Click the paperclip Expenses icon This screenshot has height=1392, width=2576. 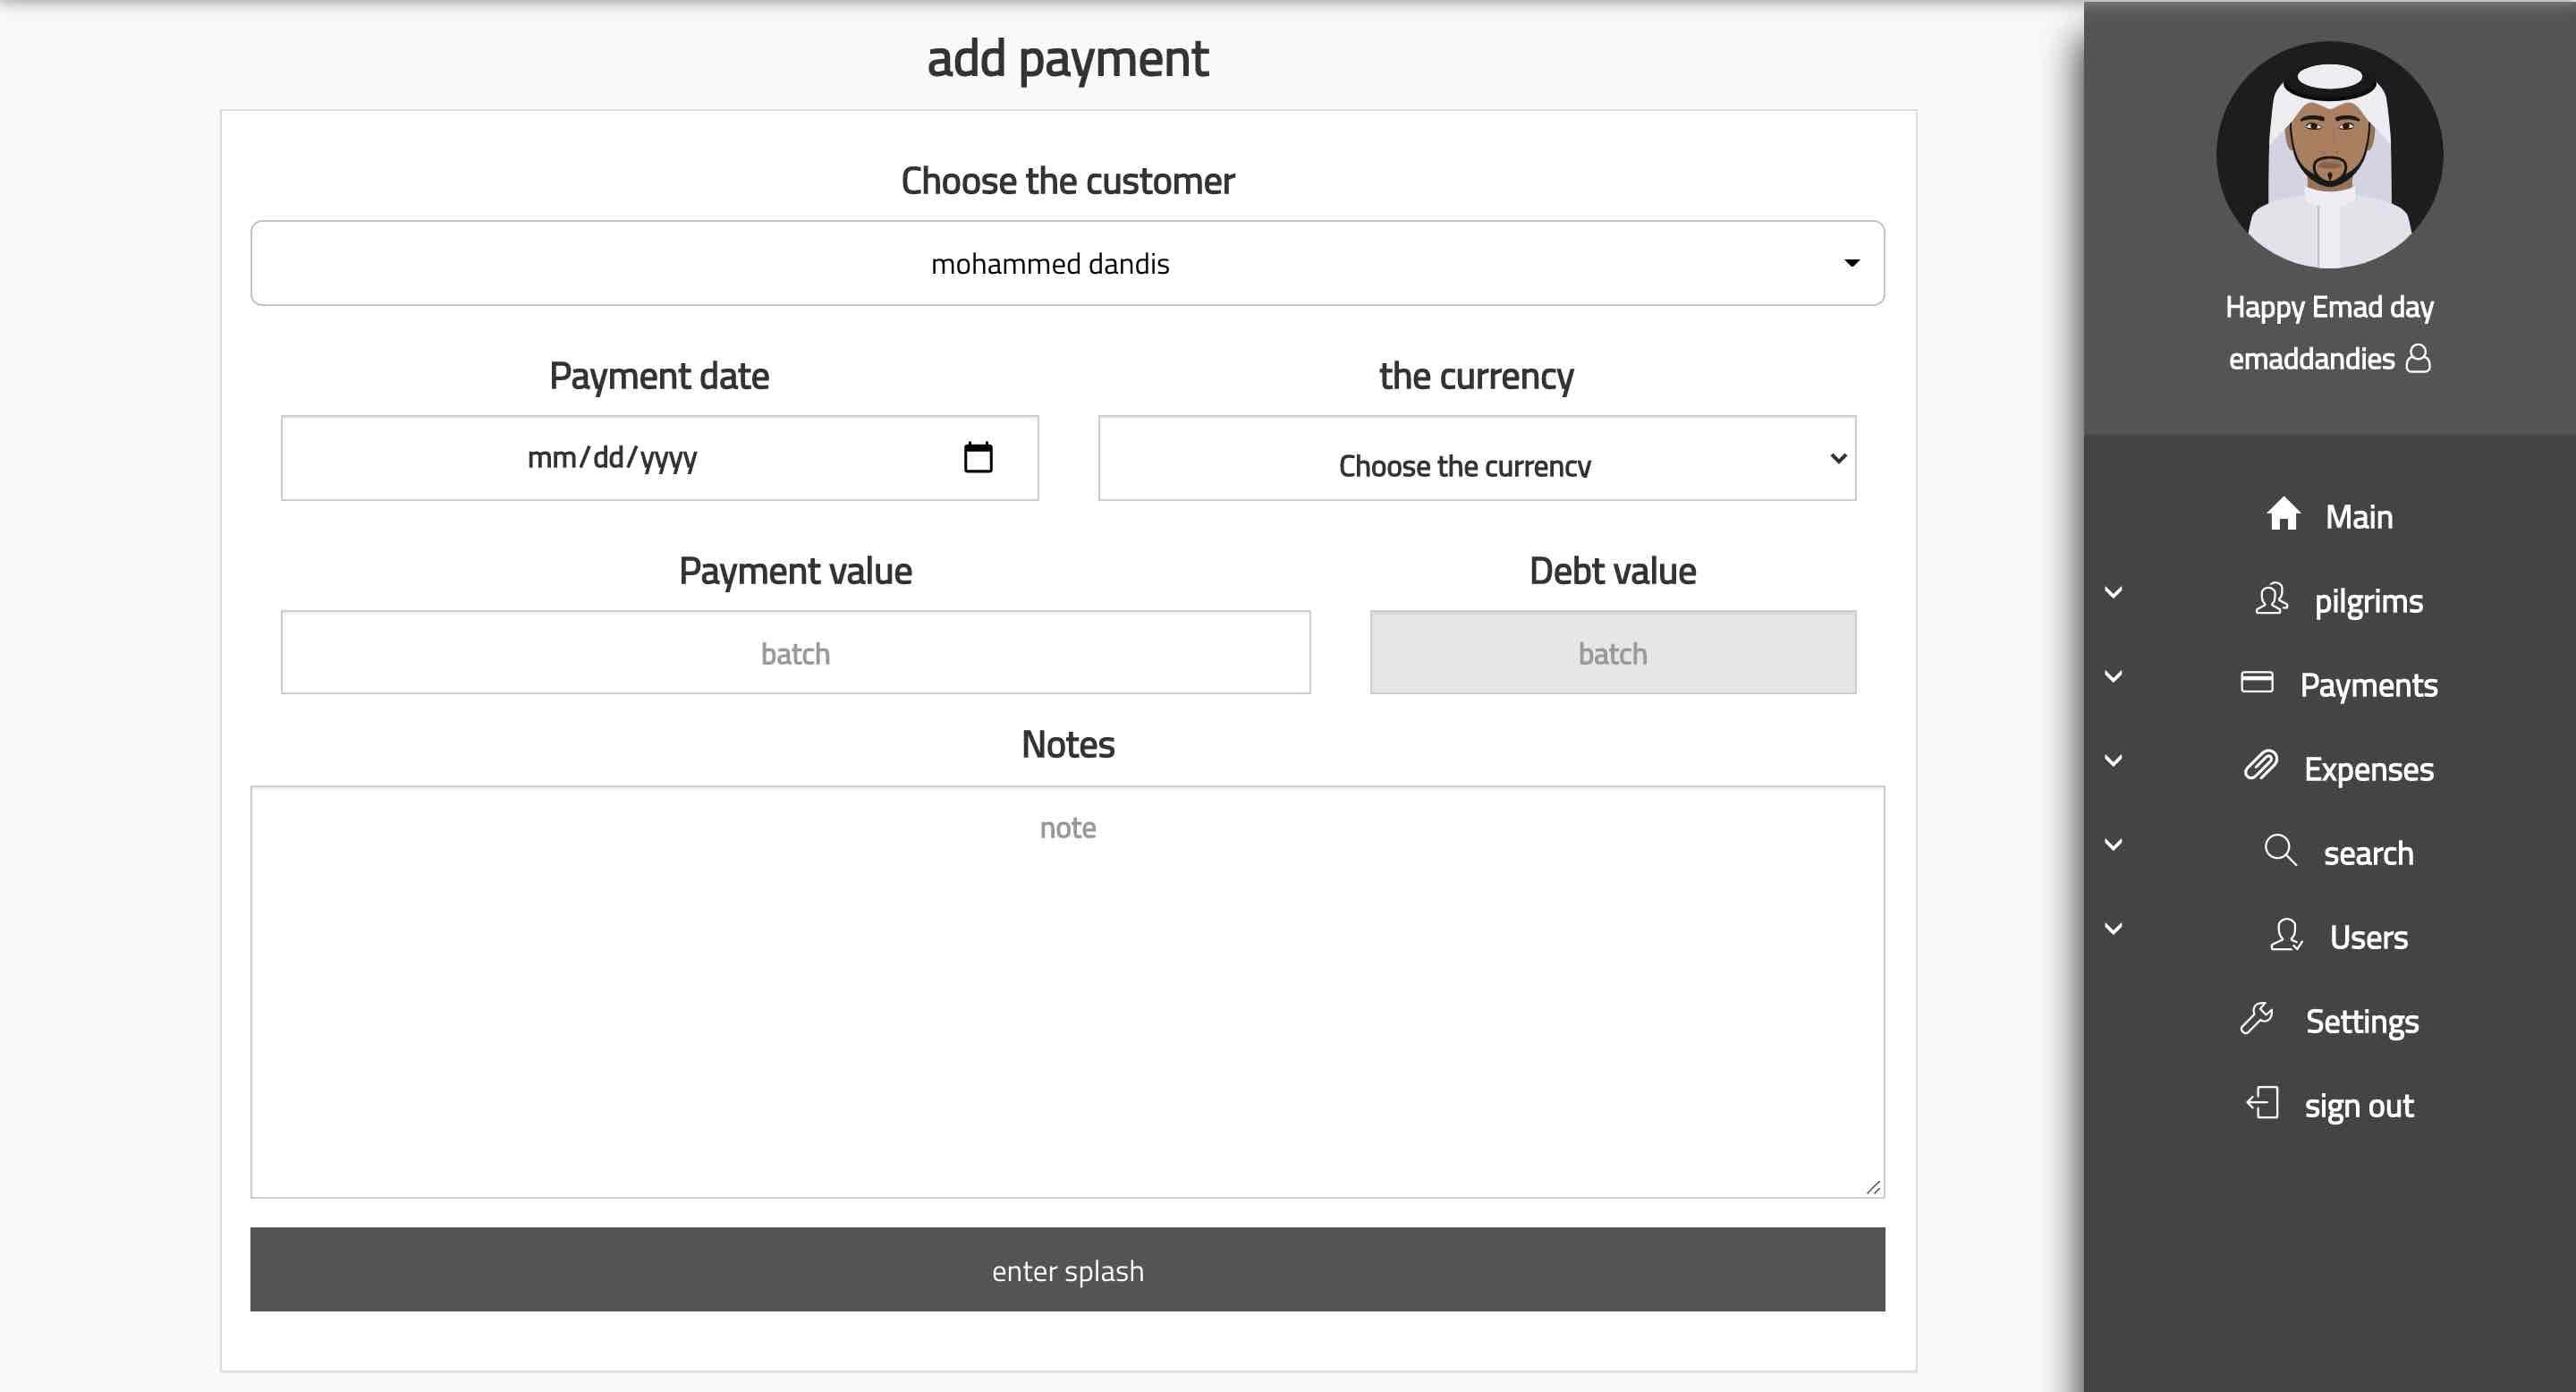(x=2260, y=766)
